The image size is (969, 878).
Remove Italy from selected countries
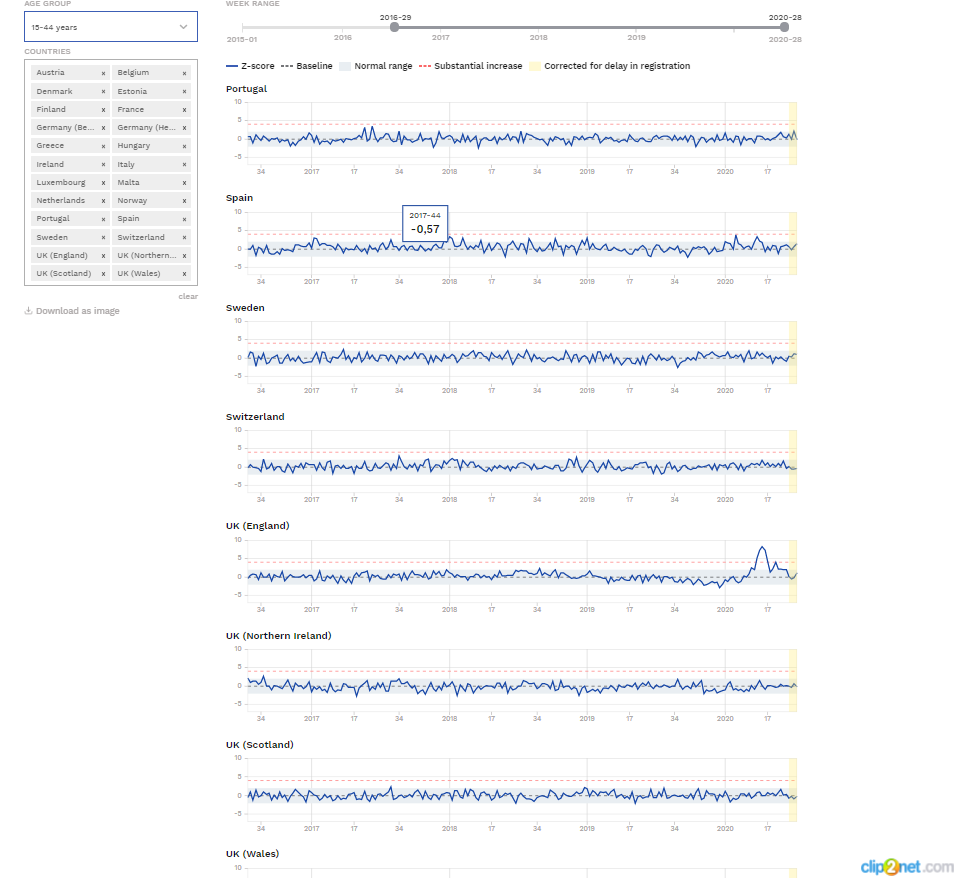click(x=184, y=164)
